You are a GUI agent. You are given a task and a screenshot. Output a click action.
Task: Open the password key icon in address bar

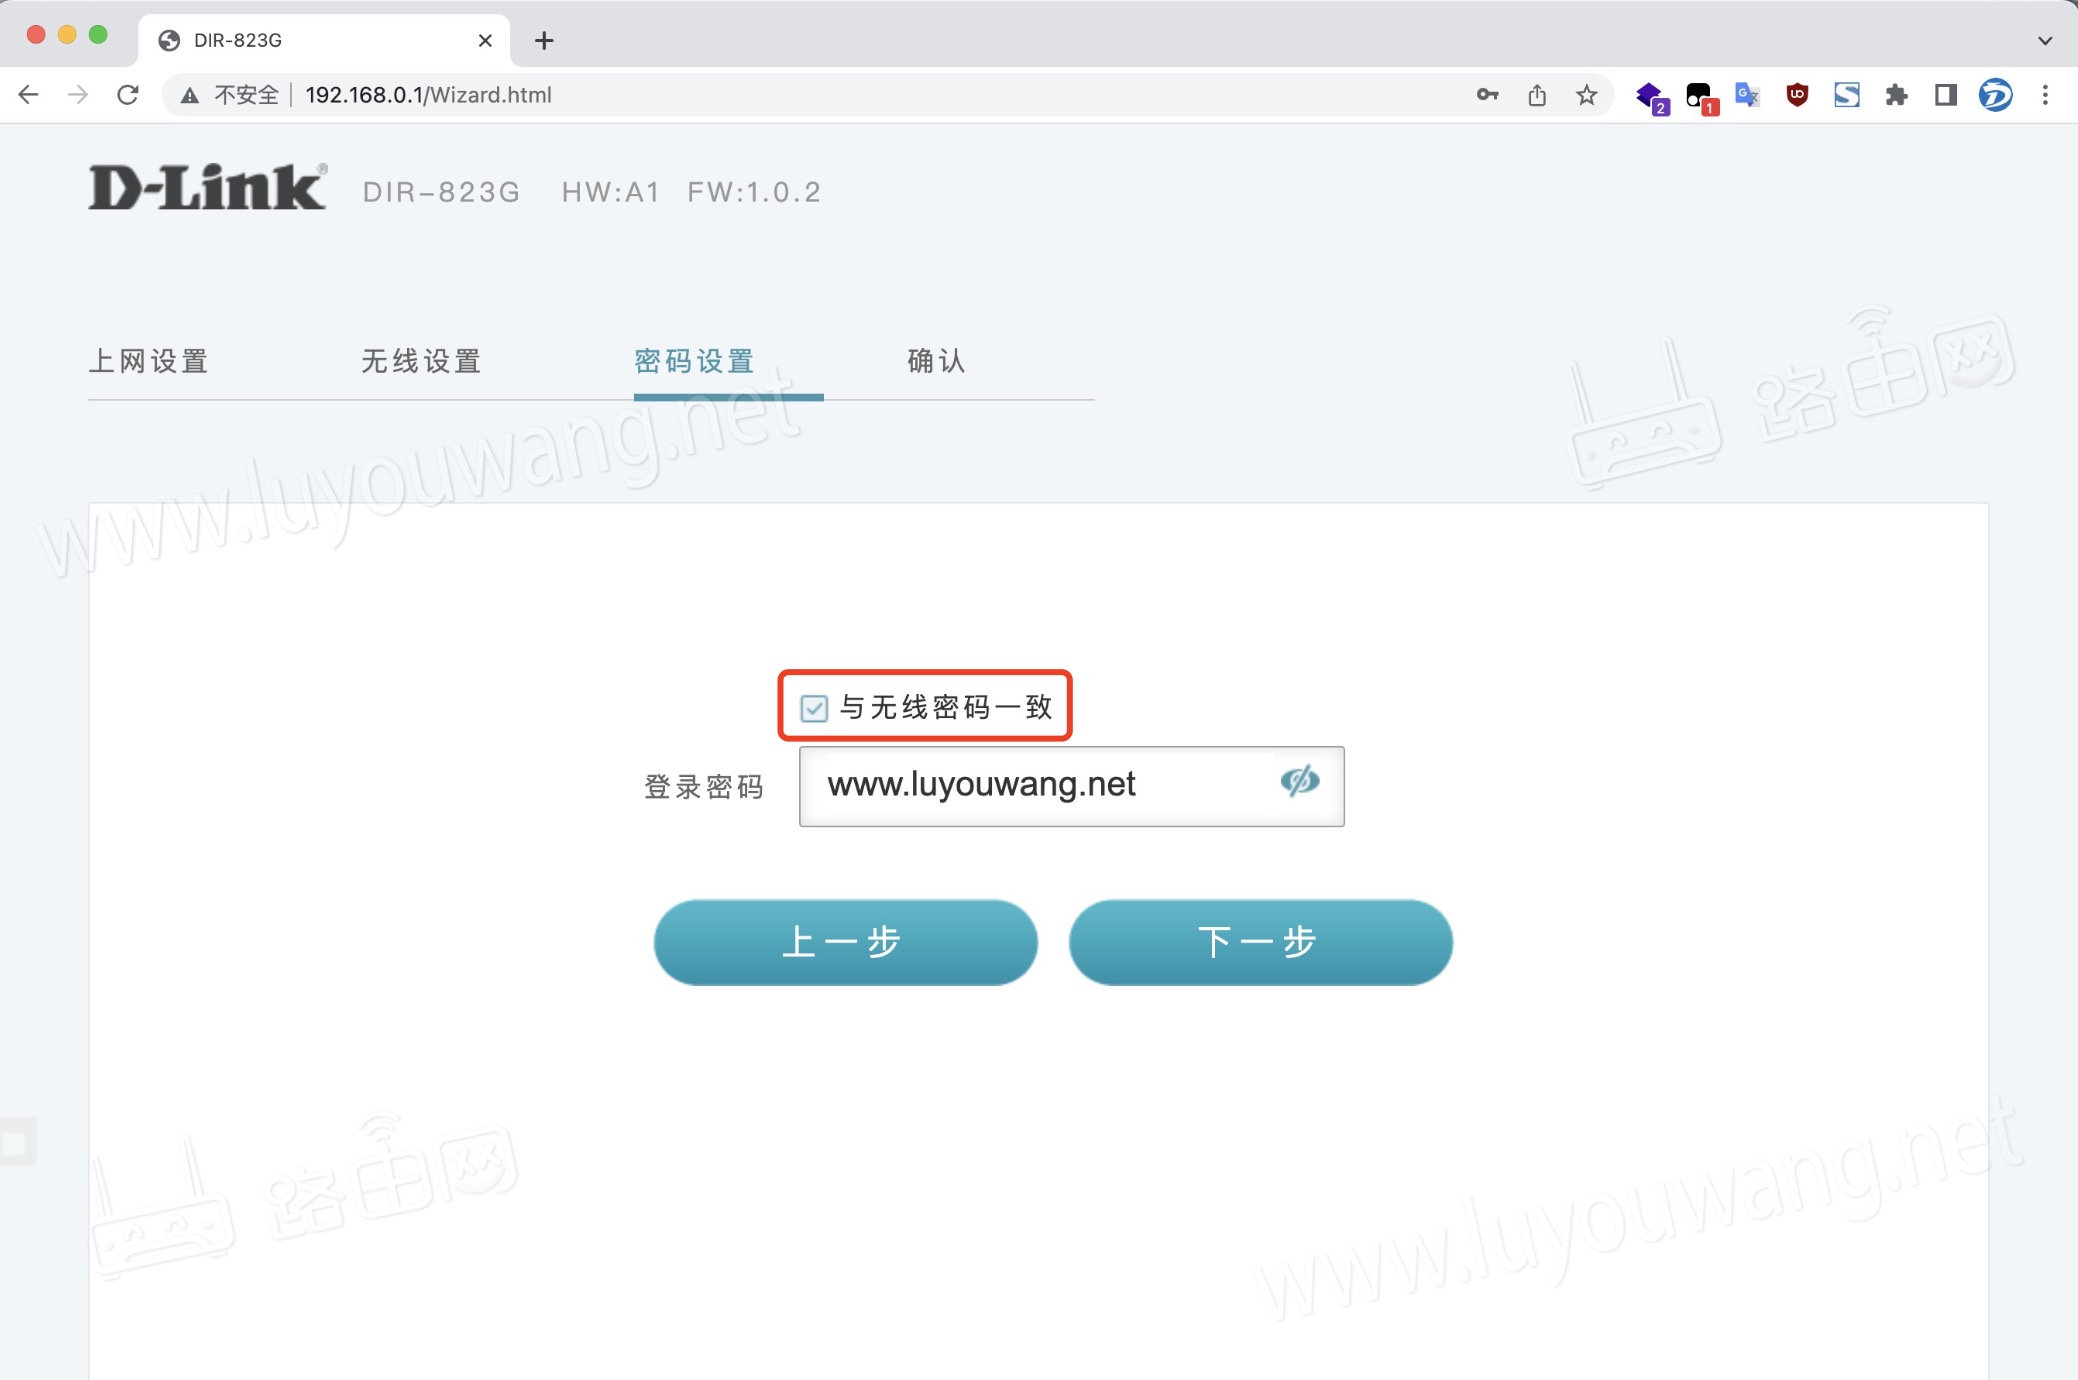point(1487,94)
